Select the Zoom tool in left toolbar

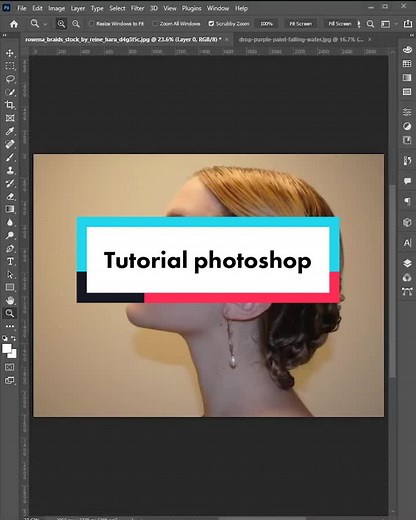click(10, 313)
